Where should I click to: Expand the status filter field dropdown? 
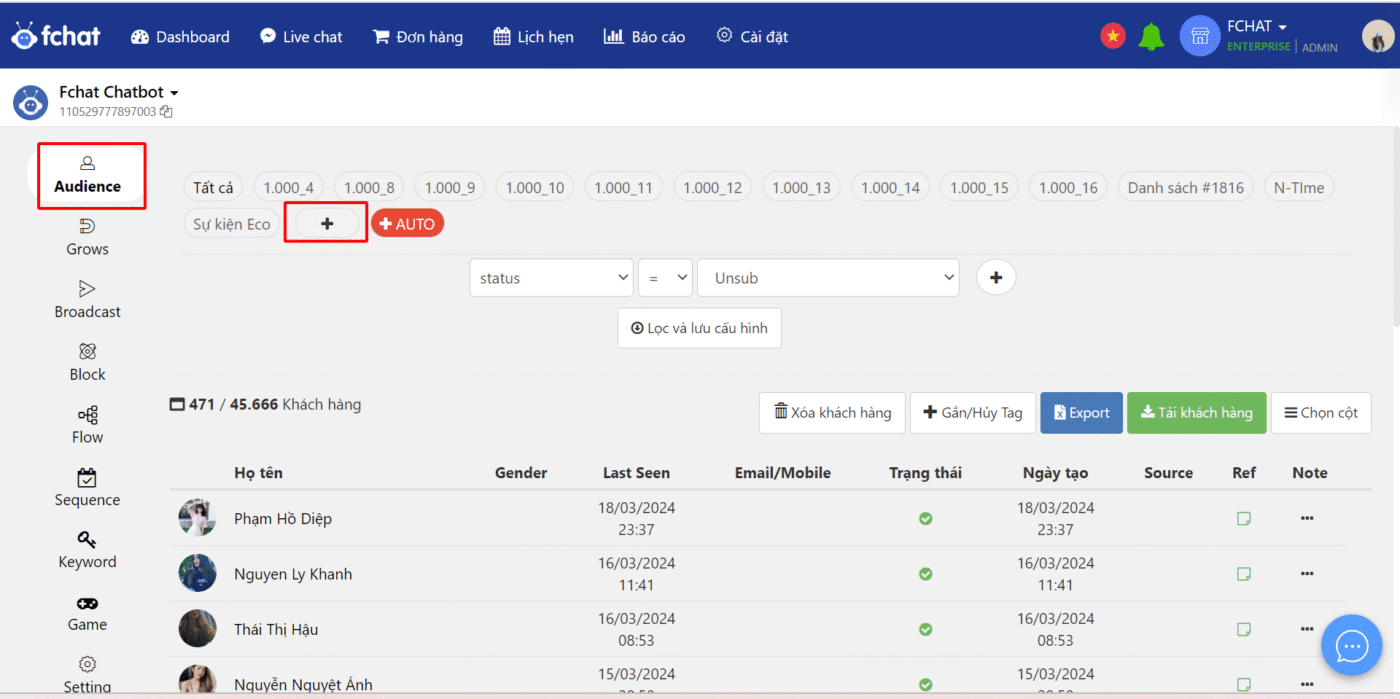[551, 278]
